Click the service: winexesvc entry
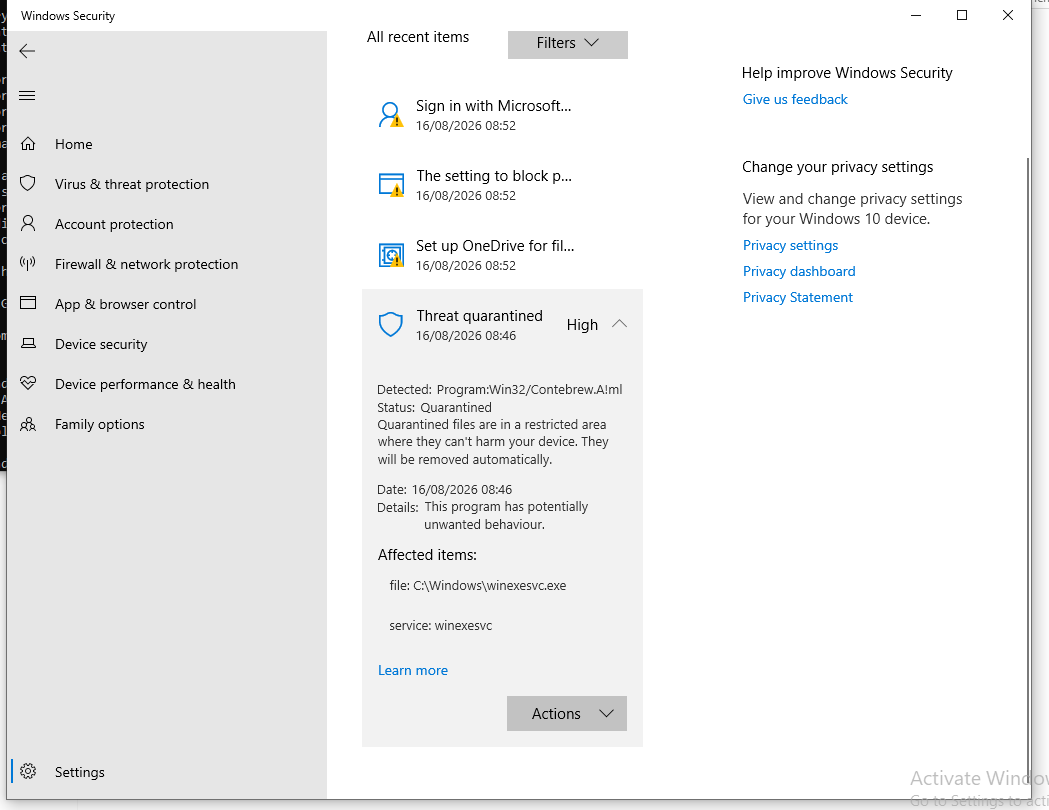This screenshot has height=810, width=1049. point(441,625)
